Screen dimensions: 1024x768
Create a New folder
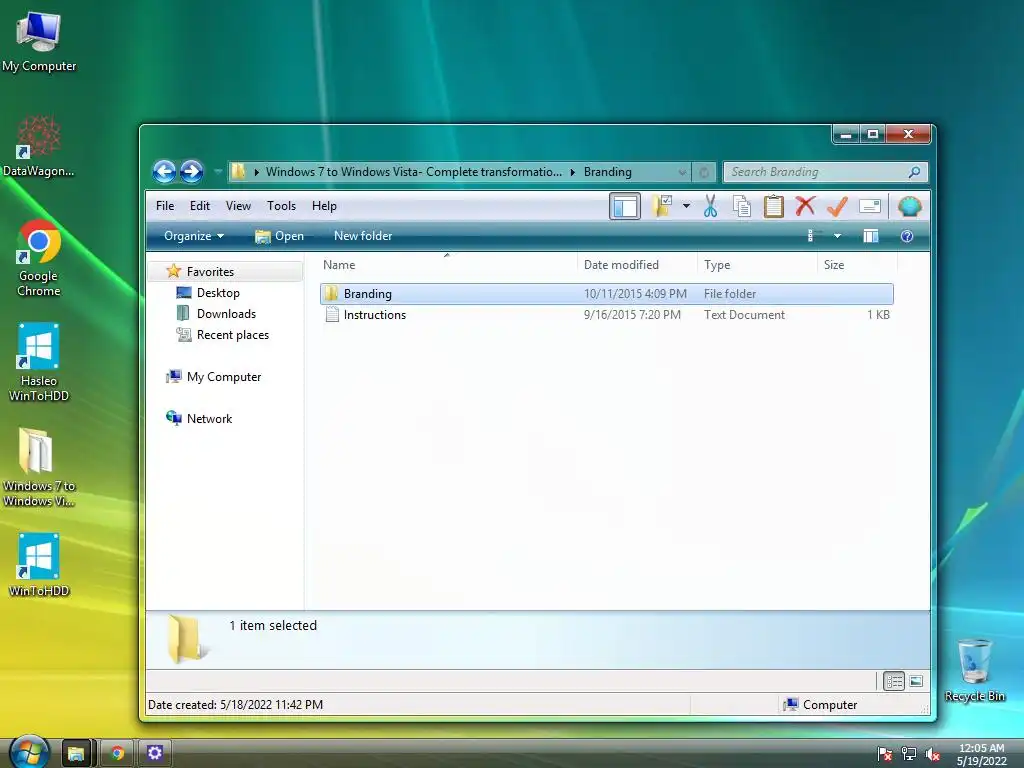tap(363, 236)
